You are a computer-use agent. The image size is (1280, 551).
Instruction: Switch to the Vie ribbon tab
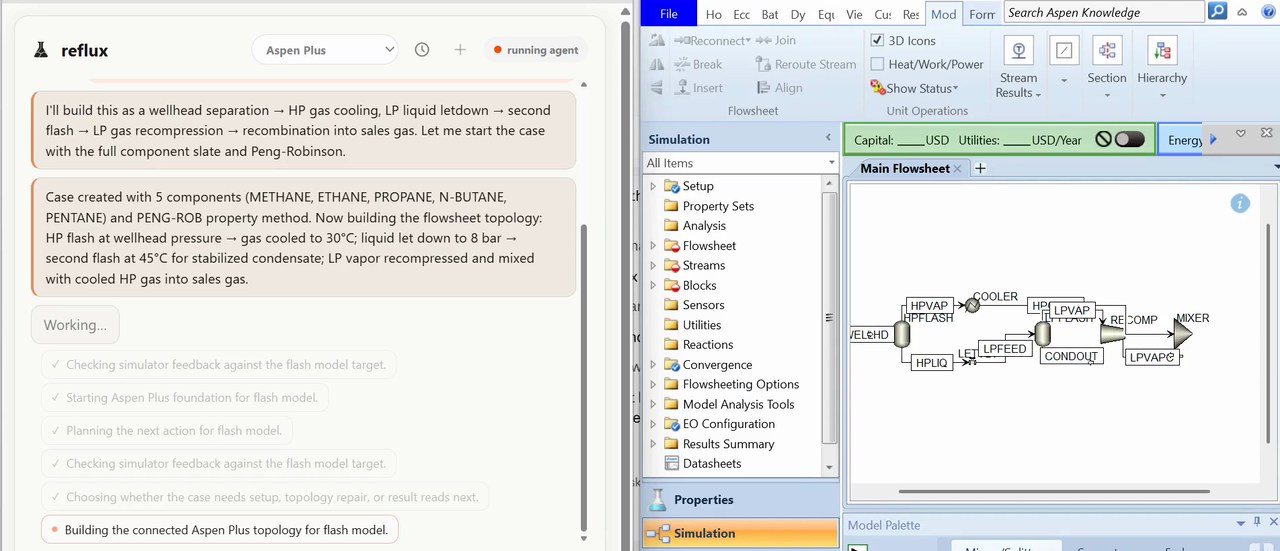click(854, 14)
